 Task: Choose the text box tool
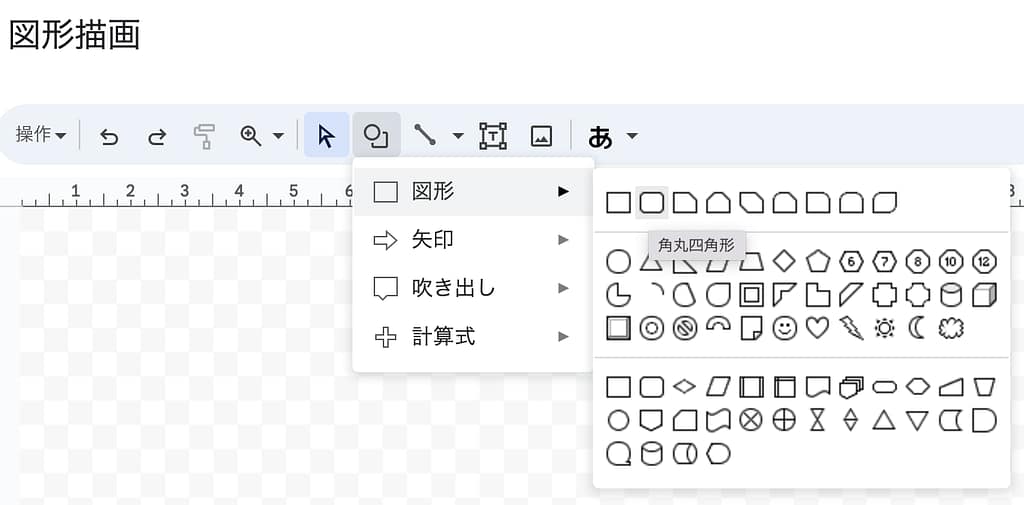coord(493,135)
